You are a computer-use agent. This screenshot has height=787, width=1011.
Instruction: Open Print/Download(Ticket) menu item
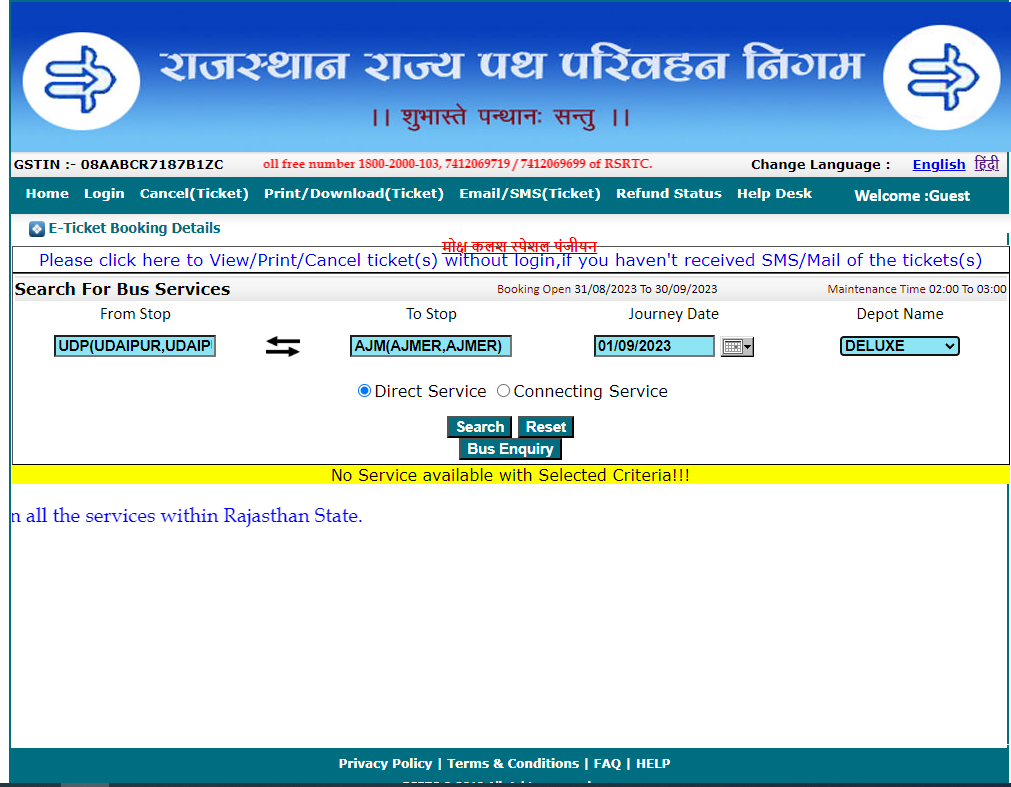[353, 194]
